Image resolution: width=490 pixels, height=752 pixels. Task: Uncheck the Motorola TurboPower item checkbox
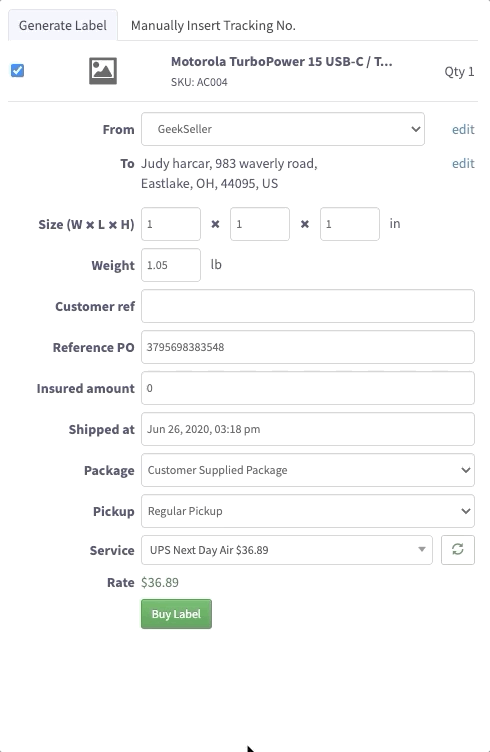coord(18,70)
